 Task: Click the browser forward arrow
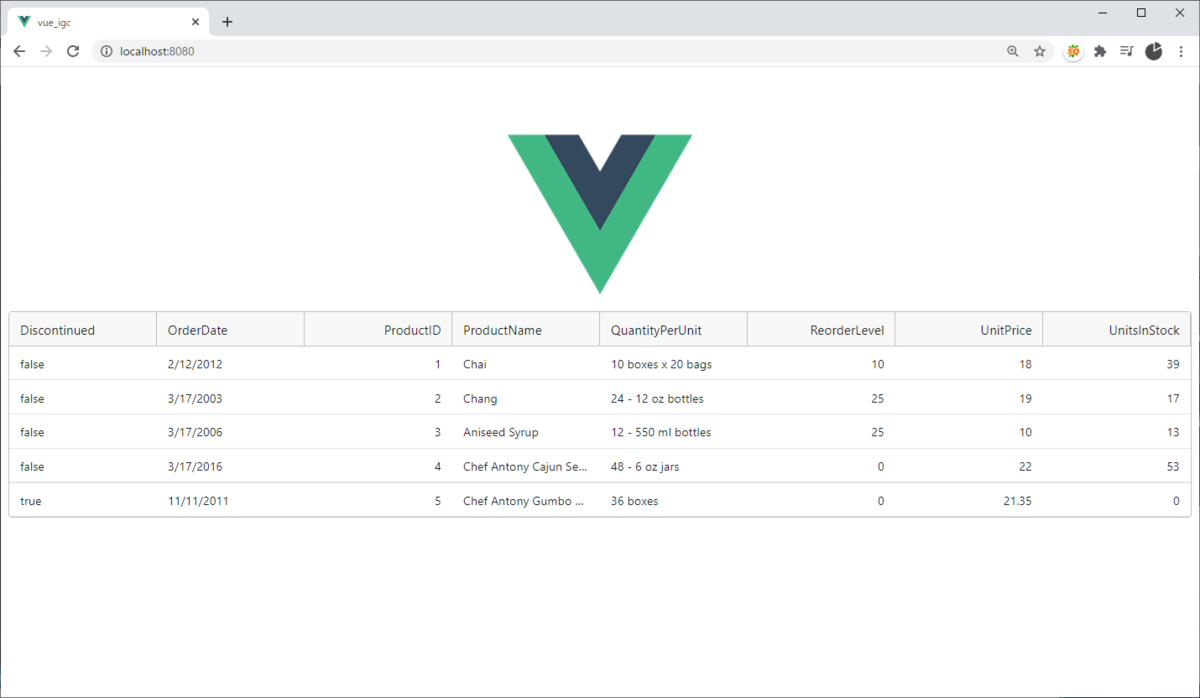pyautogui.click(x=46, y=51)
